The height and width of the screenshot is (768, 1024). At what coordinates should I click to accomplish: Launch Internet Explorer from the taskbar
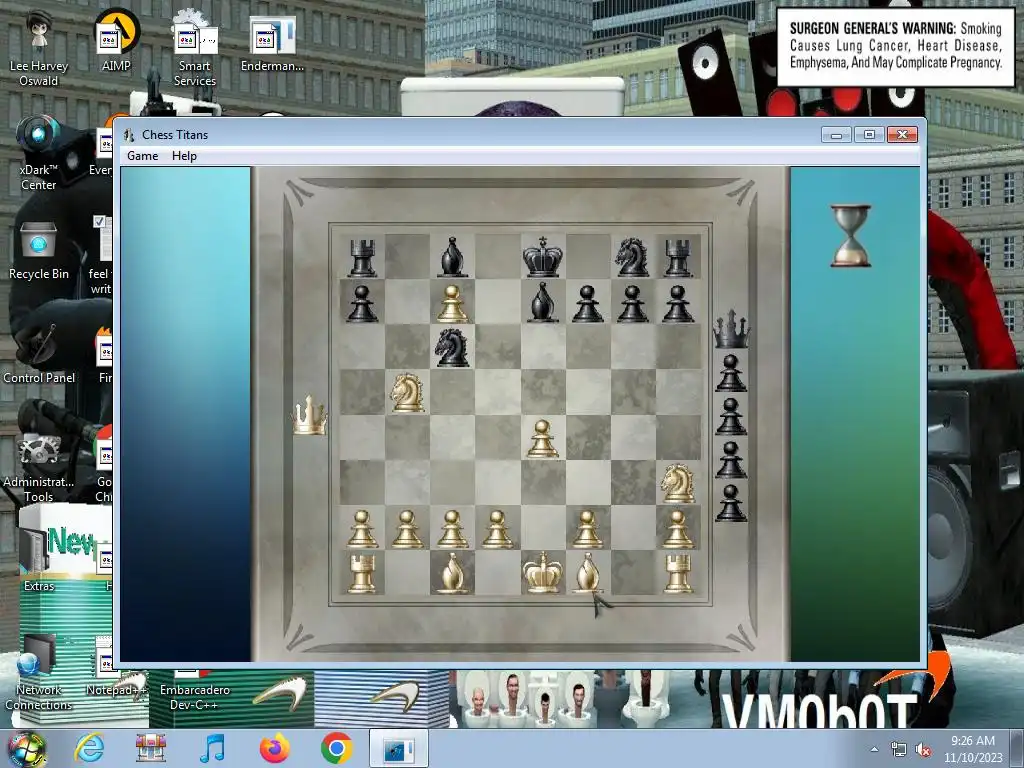point(89,748)
